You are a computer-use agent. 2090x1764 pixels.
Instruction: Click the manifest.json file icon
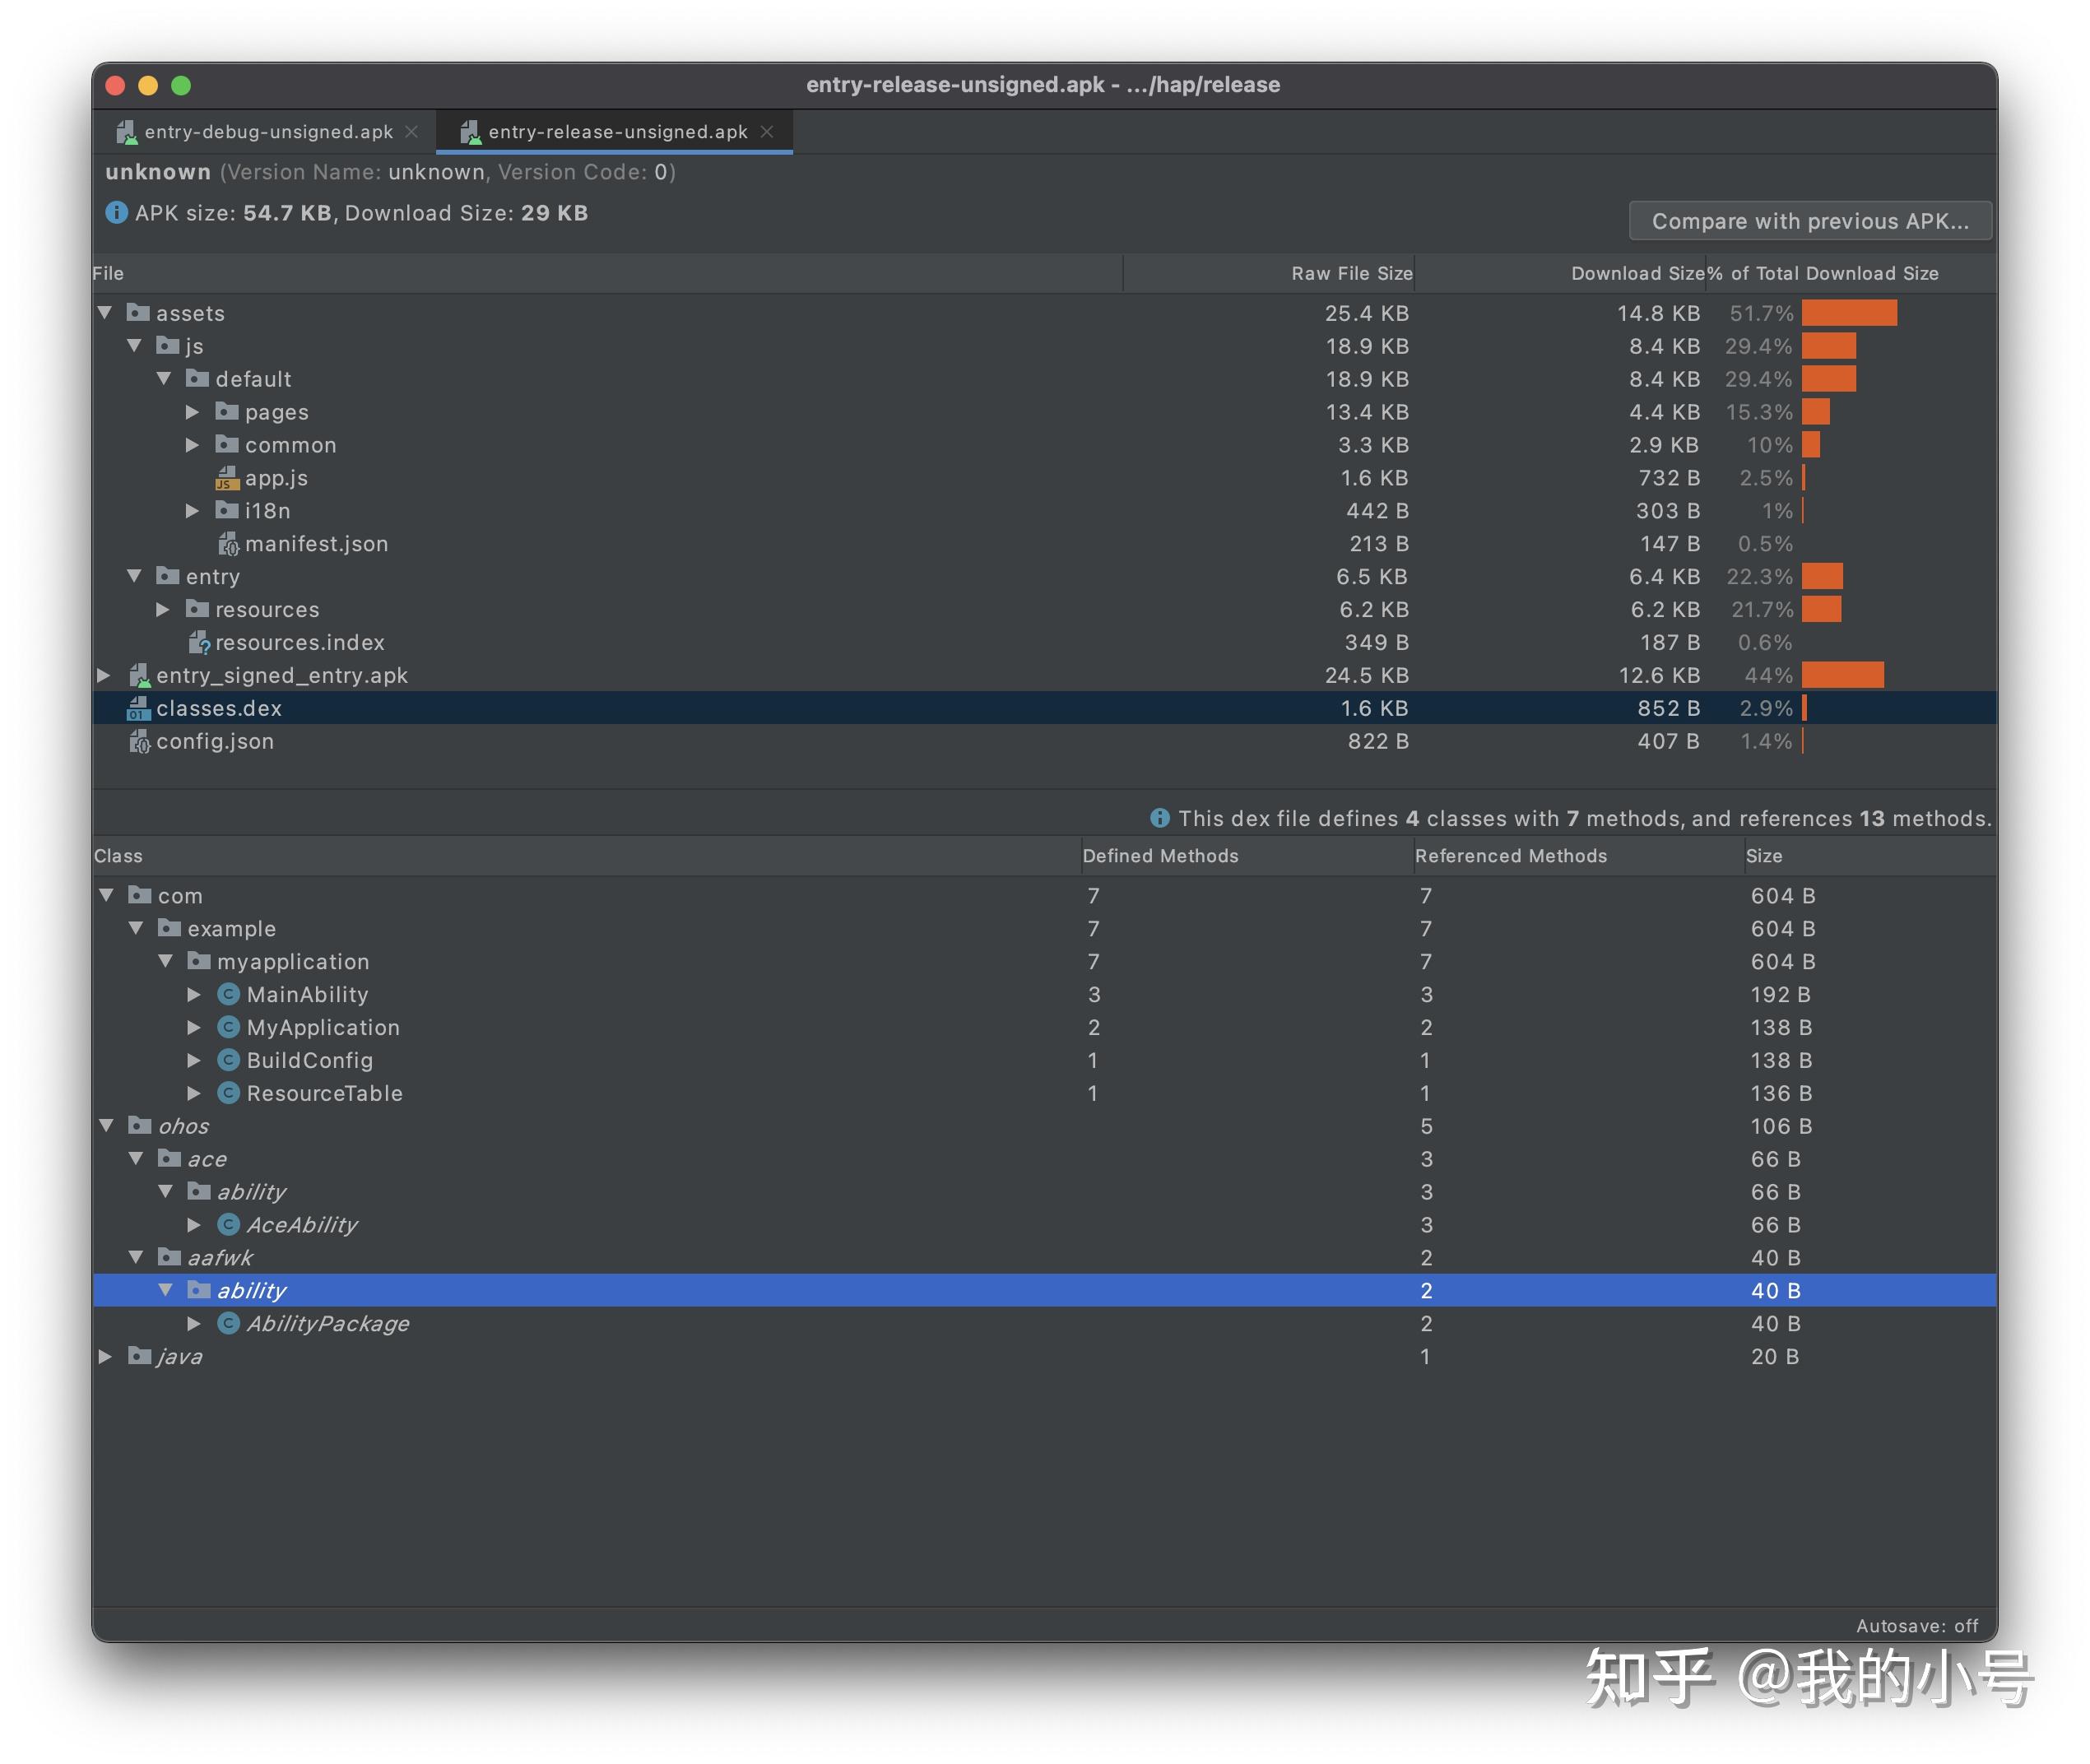point(228,545)
